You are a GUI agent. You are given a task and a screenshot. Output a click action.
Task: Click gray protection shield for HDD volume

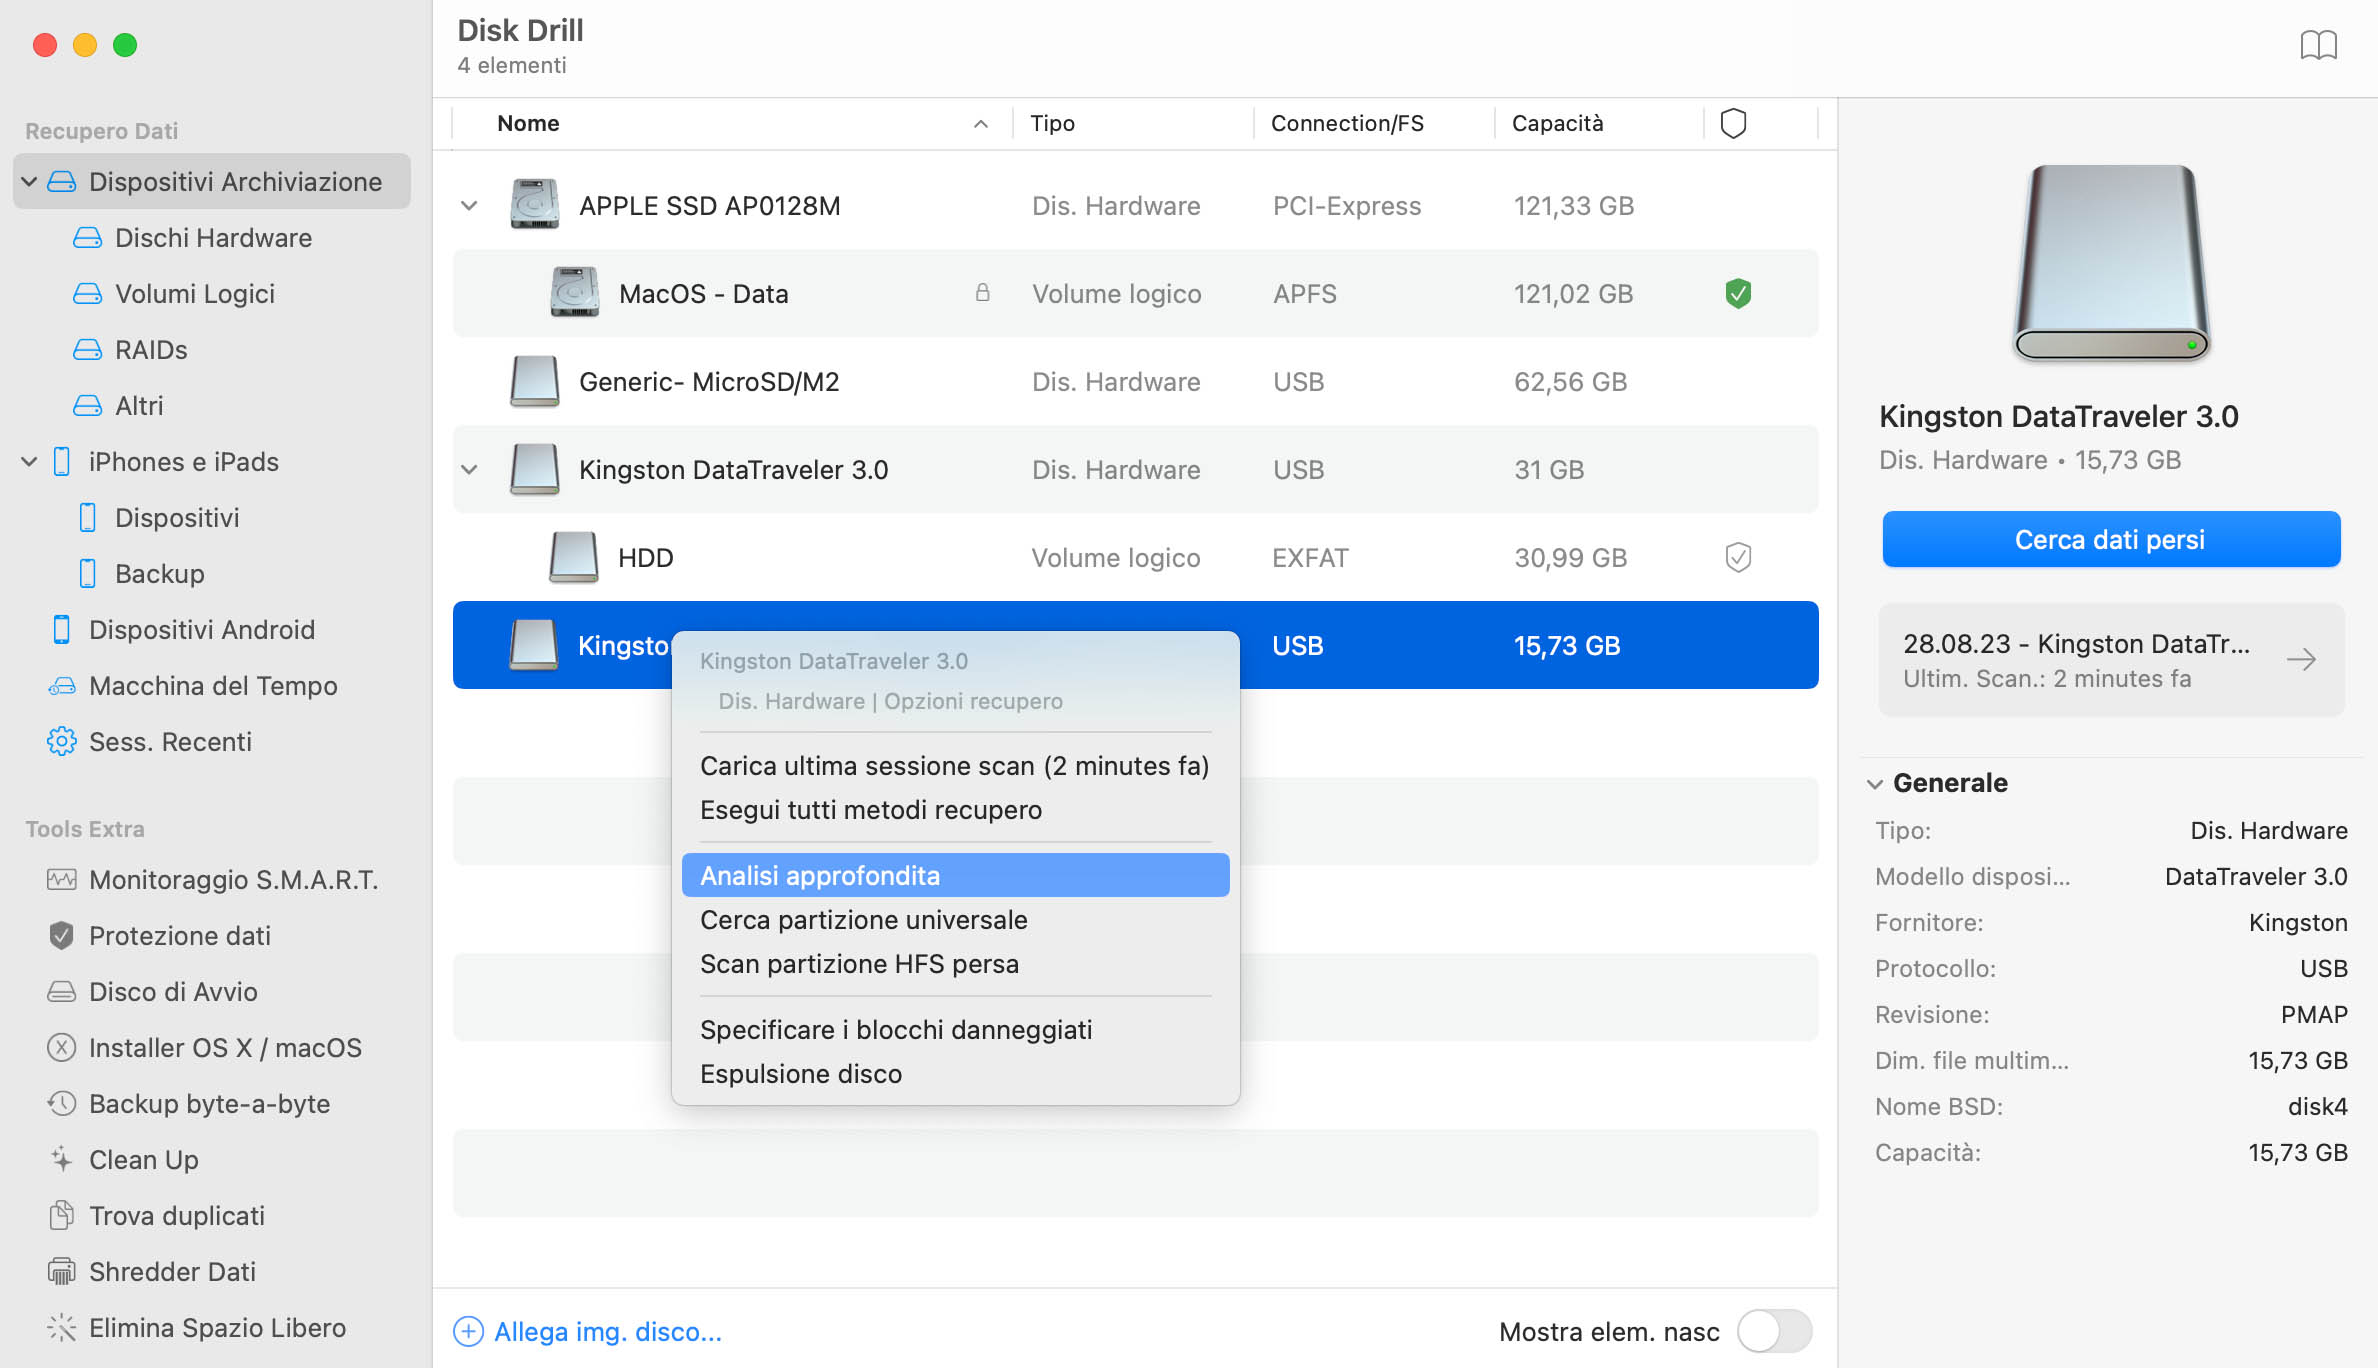[1738, 558]
